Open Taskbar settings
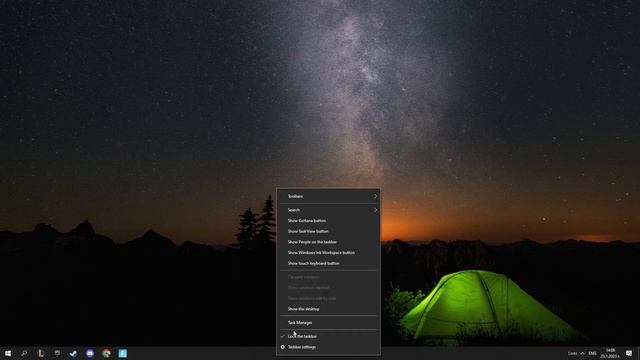Screen dimensions: 640x360 pos(329,347)
